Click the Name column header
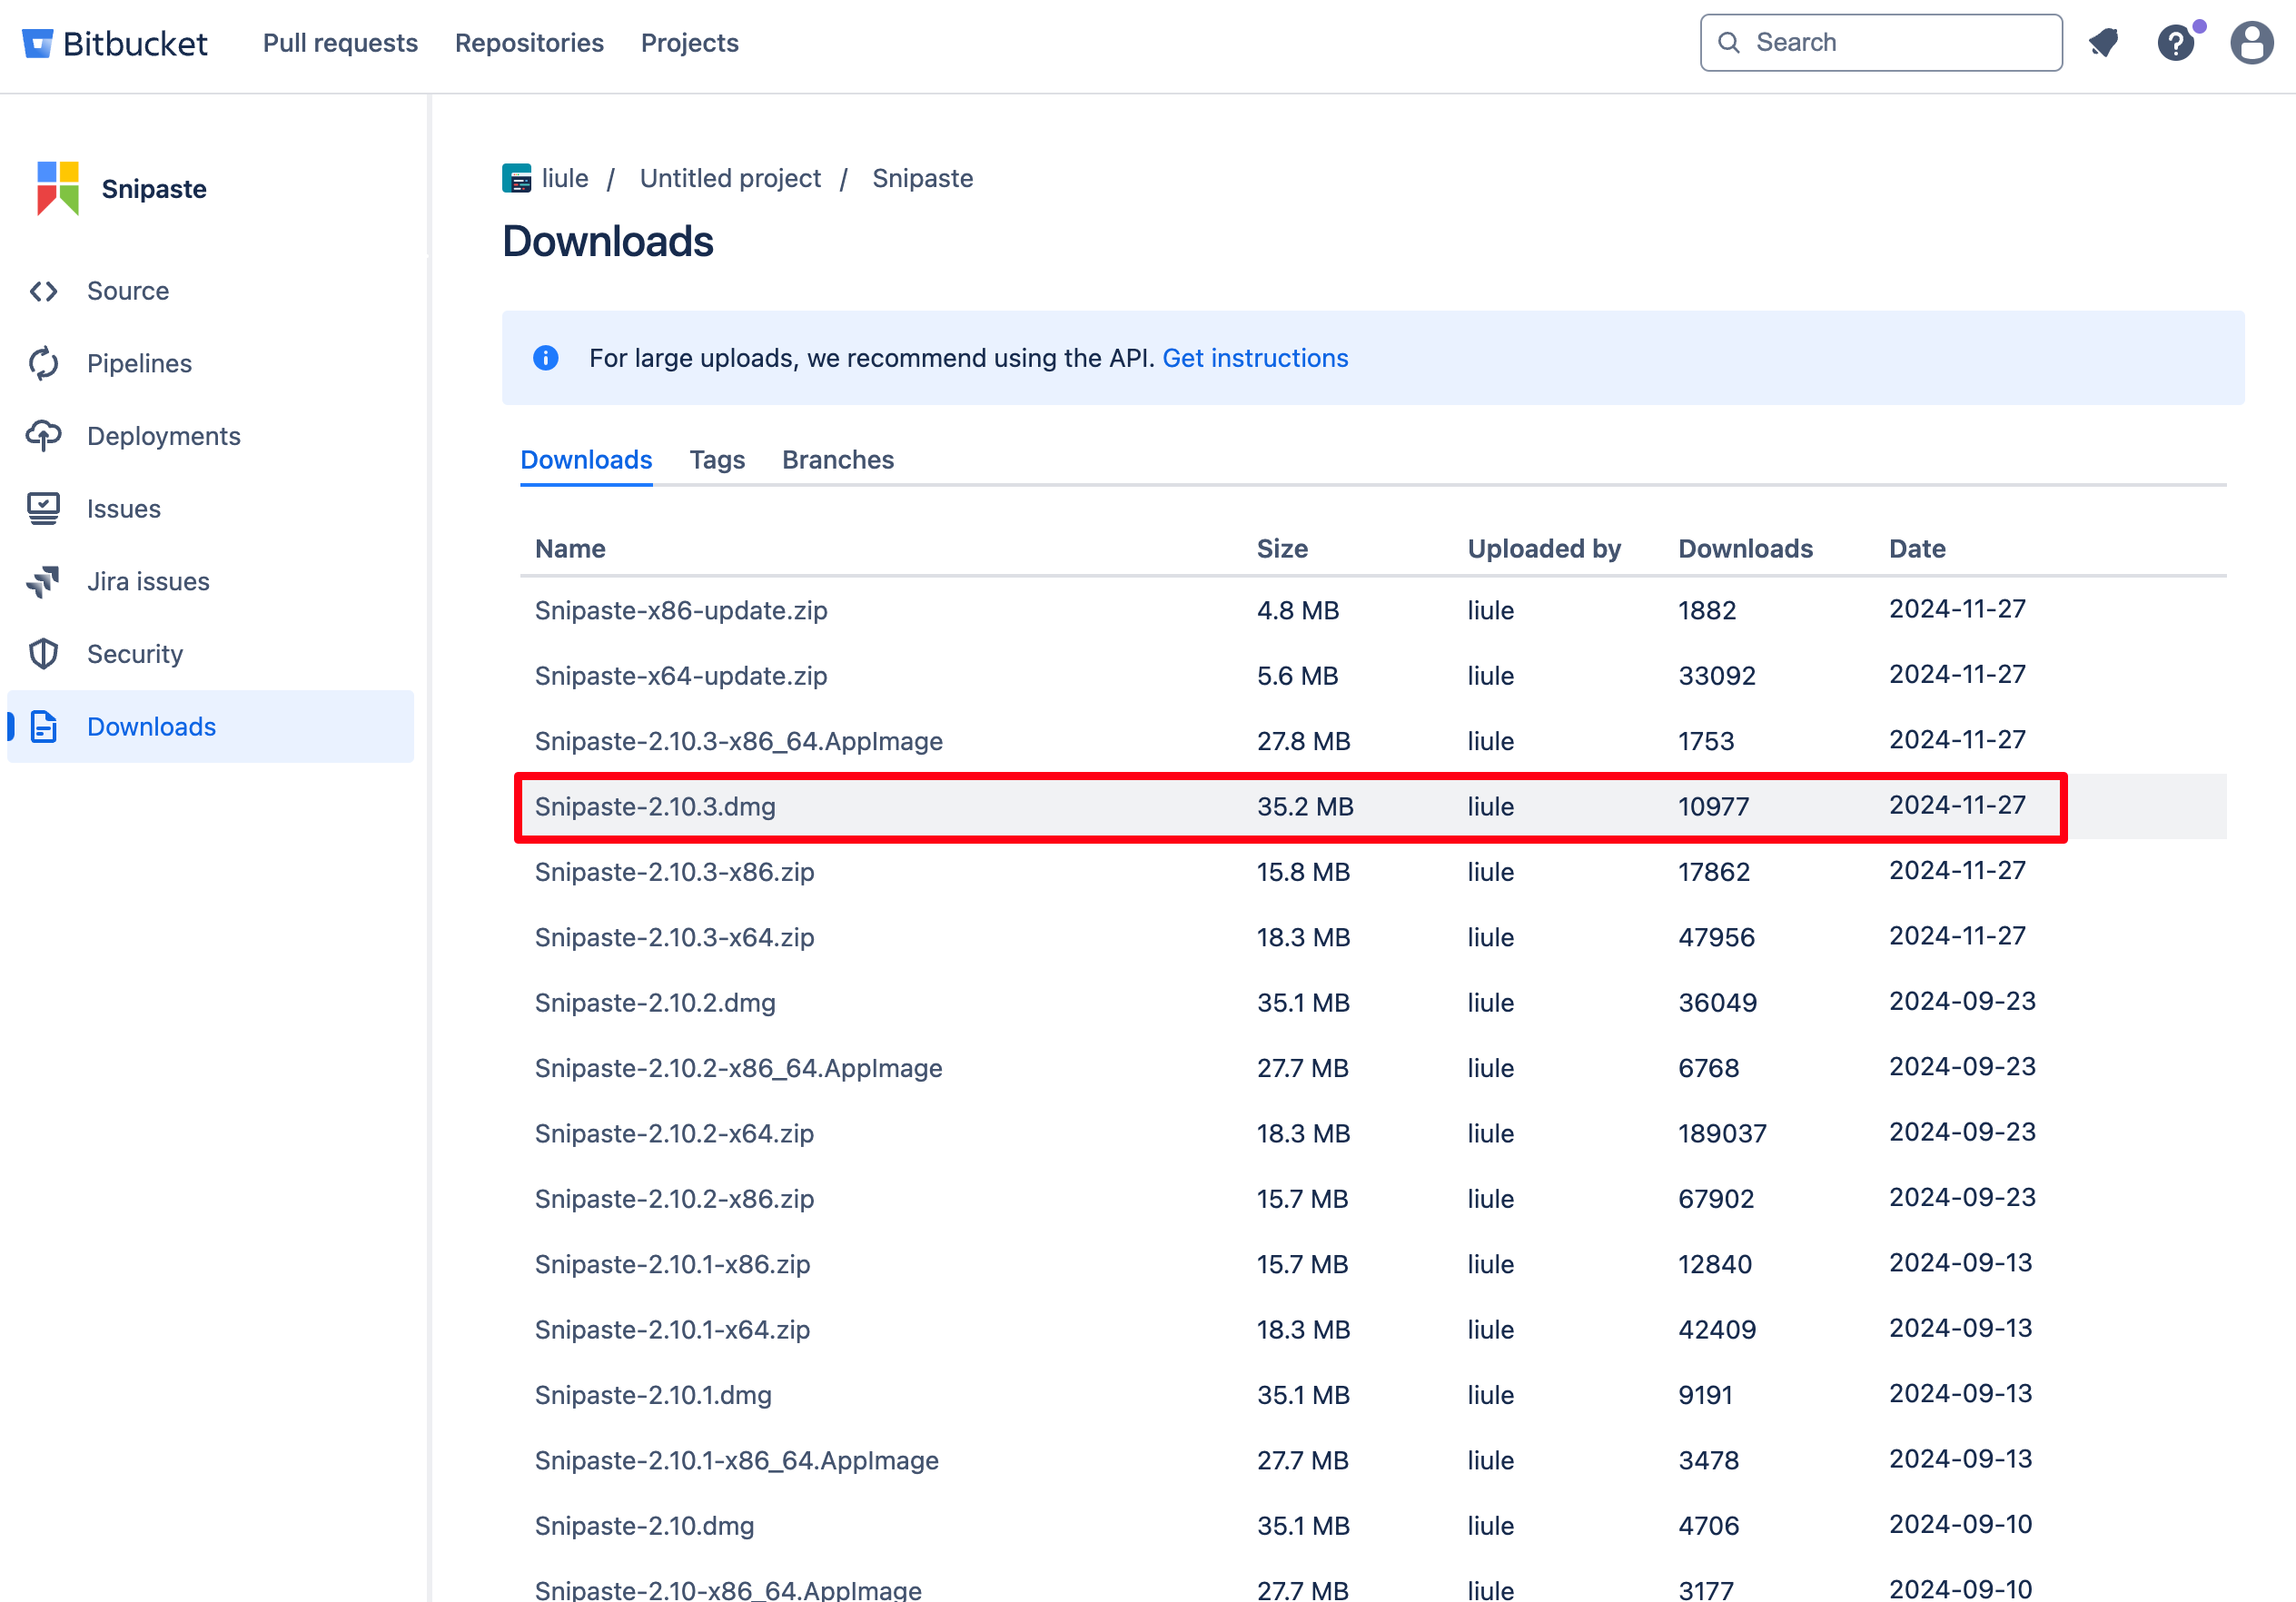 pyautogui.click(x=570, y=549)
